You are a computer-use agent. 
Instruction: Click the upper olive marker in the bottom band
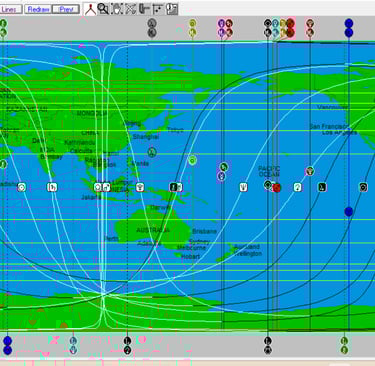(344, 341)
